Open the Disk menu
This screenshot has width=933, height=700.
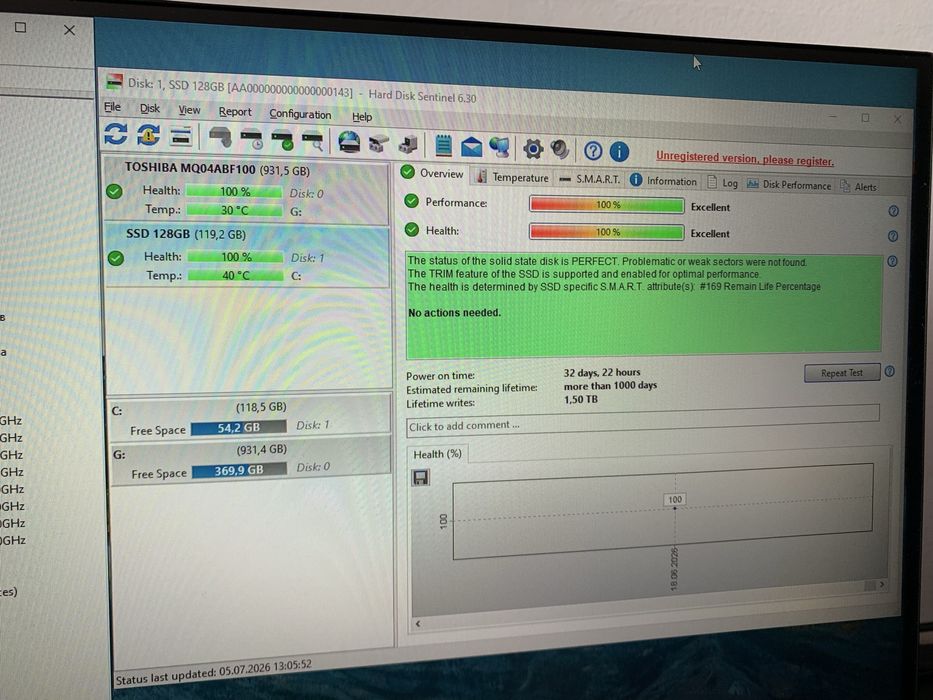coord(150,108)
